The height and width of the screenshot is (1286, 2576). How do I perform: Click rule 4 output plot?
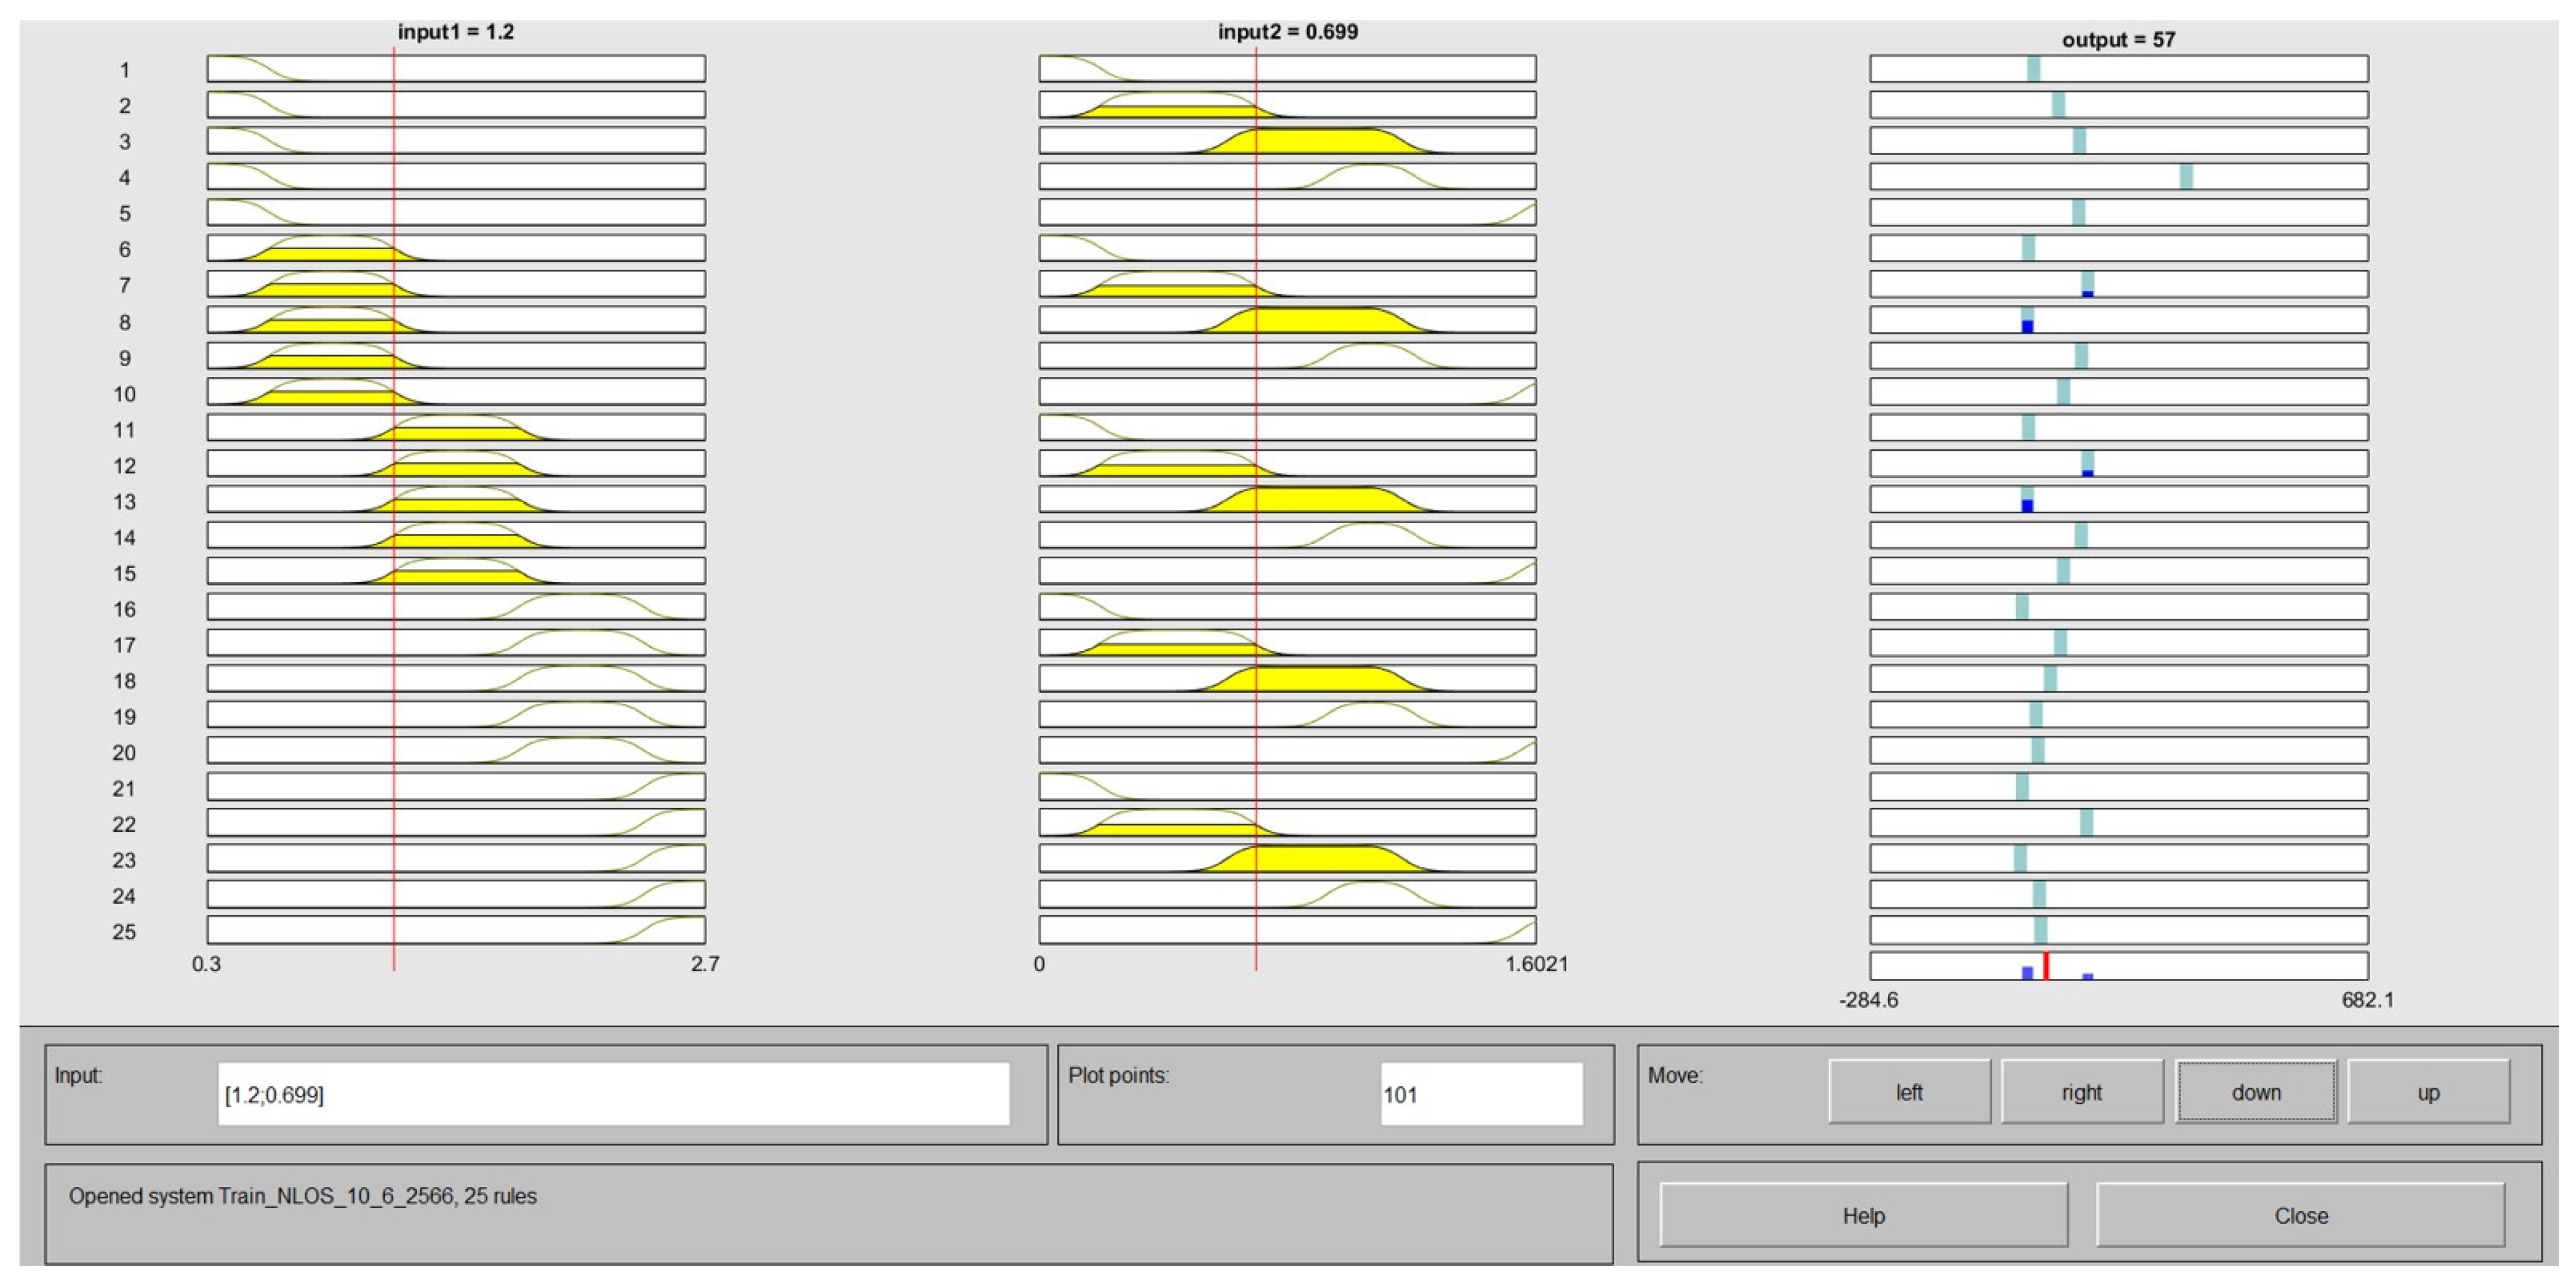[2118, 177]
